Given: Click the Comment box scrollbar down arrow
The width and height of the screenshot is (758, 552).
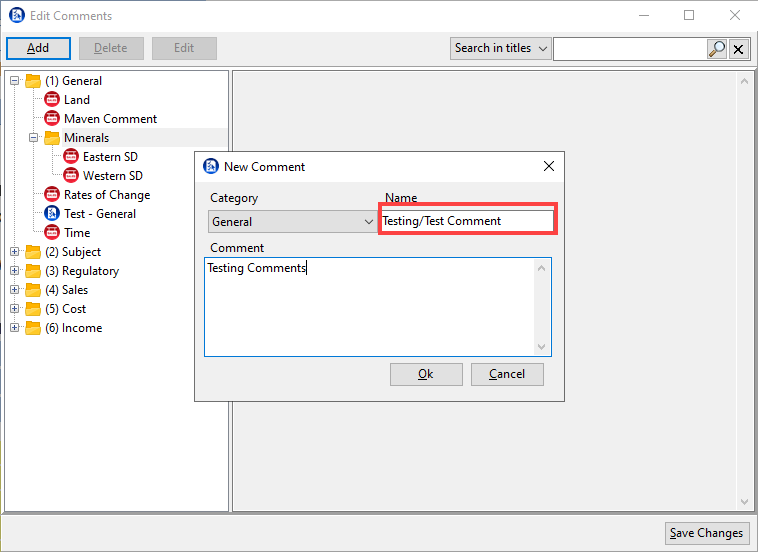Looking at the screenshot, I should (543, 347).
